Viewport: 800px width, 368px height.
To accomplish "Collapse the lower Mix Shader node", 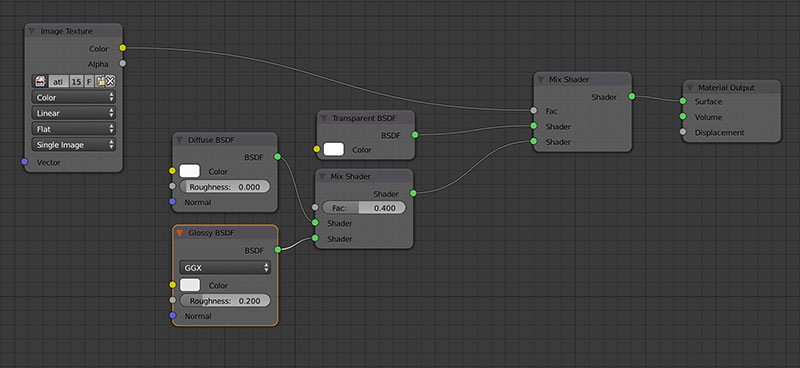I will [x=322, y=177].
